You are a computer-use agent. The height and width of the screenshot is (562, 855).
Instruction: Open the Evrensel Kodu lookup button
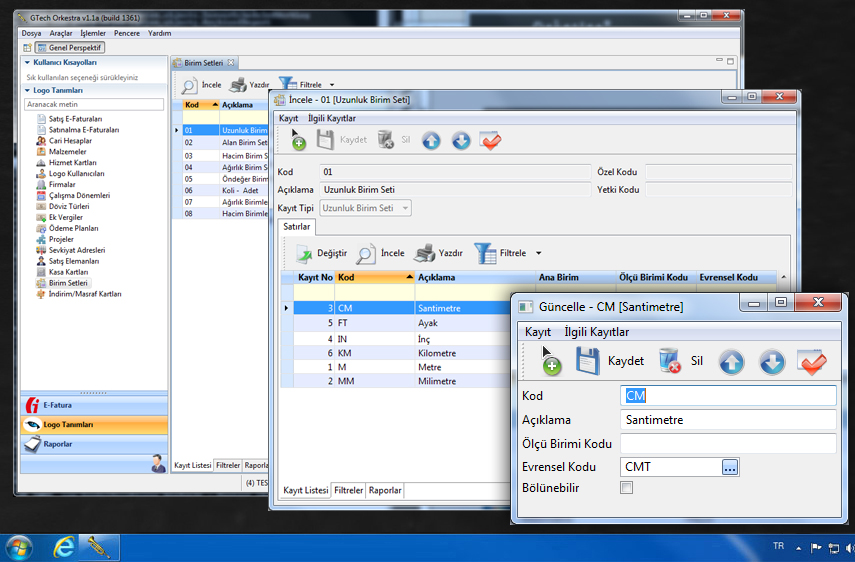(730, 467)
